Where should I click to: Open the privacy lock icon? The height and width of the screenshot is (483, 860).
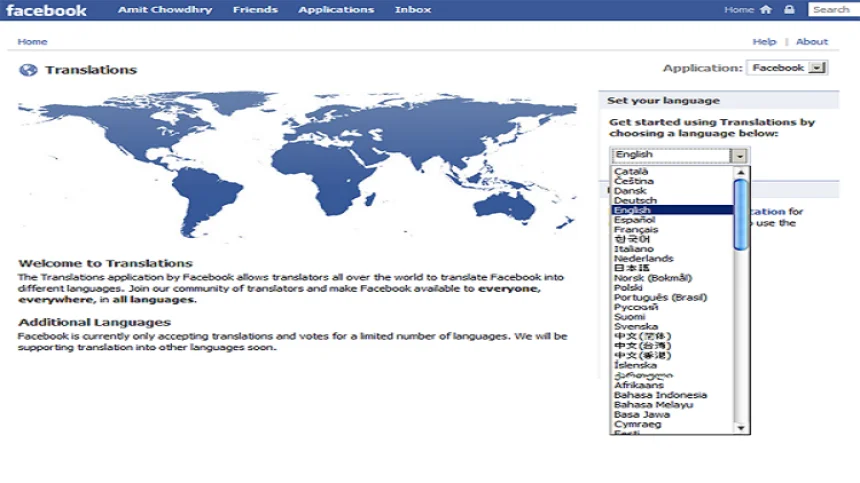click(x=789, y=9)
